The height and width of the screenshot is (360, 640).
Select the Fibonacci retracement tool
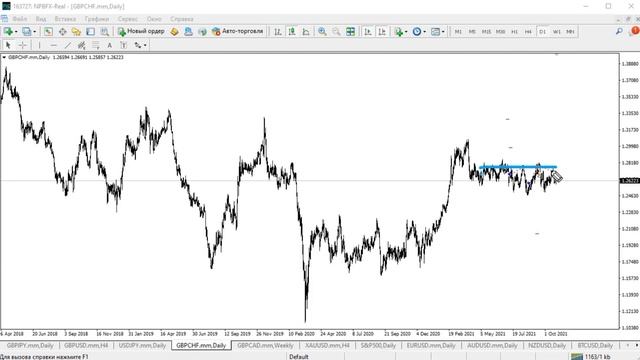point(96,45)
